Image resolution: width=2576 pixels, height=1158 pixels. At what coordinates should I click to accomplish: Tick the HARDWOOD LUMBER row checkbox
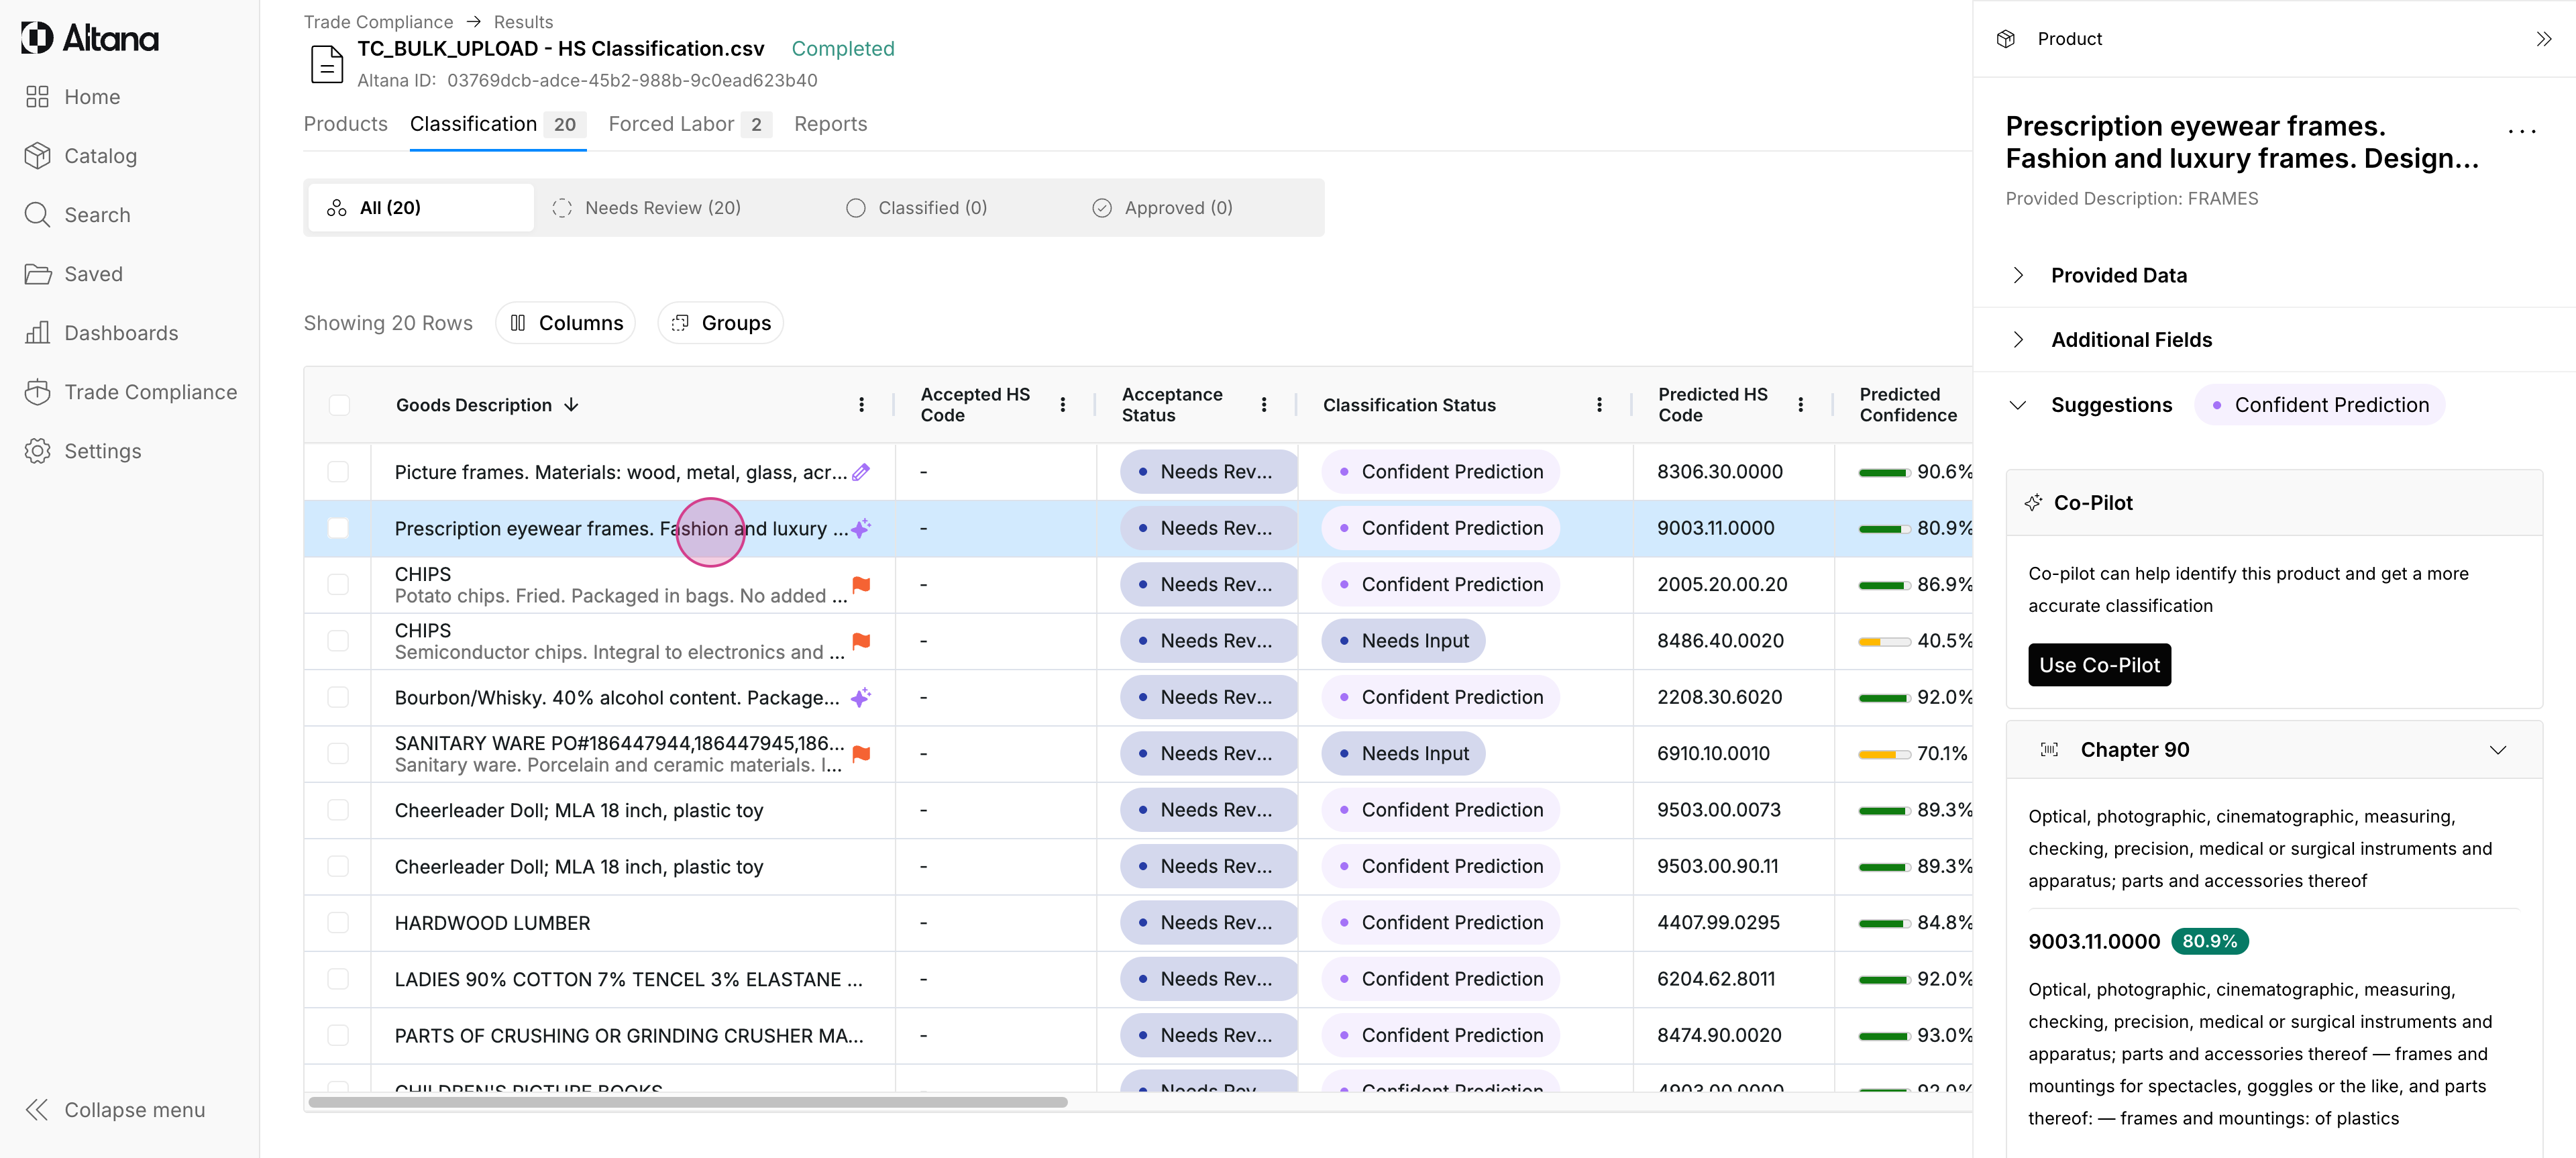[x=338, y=922]
